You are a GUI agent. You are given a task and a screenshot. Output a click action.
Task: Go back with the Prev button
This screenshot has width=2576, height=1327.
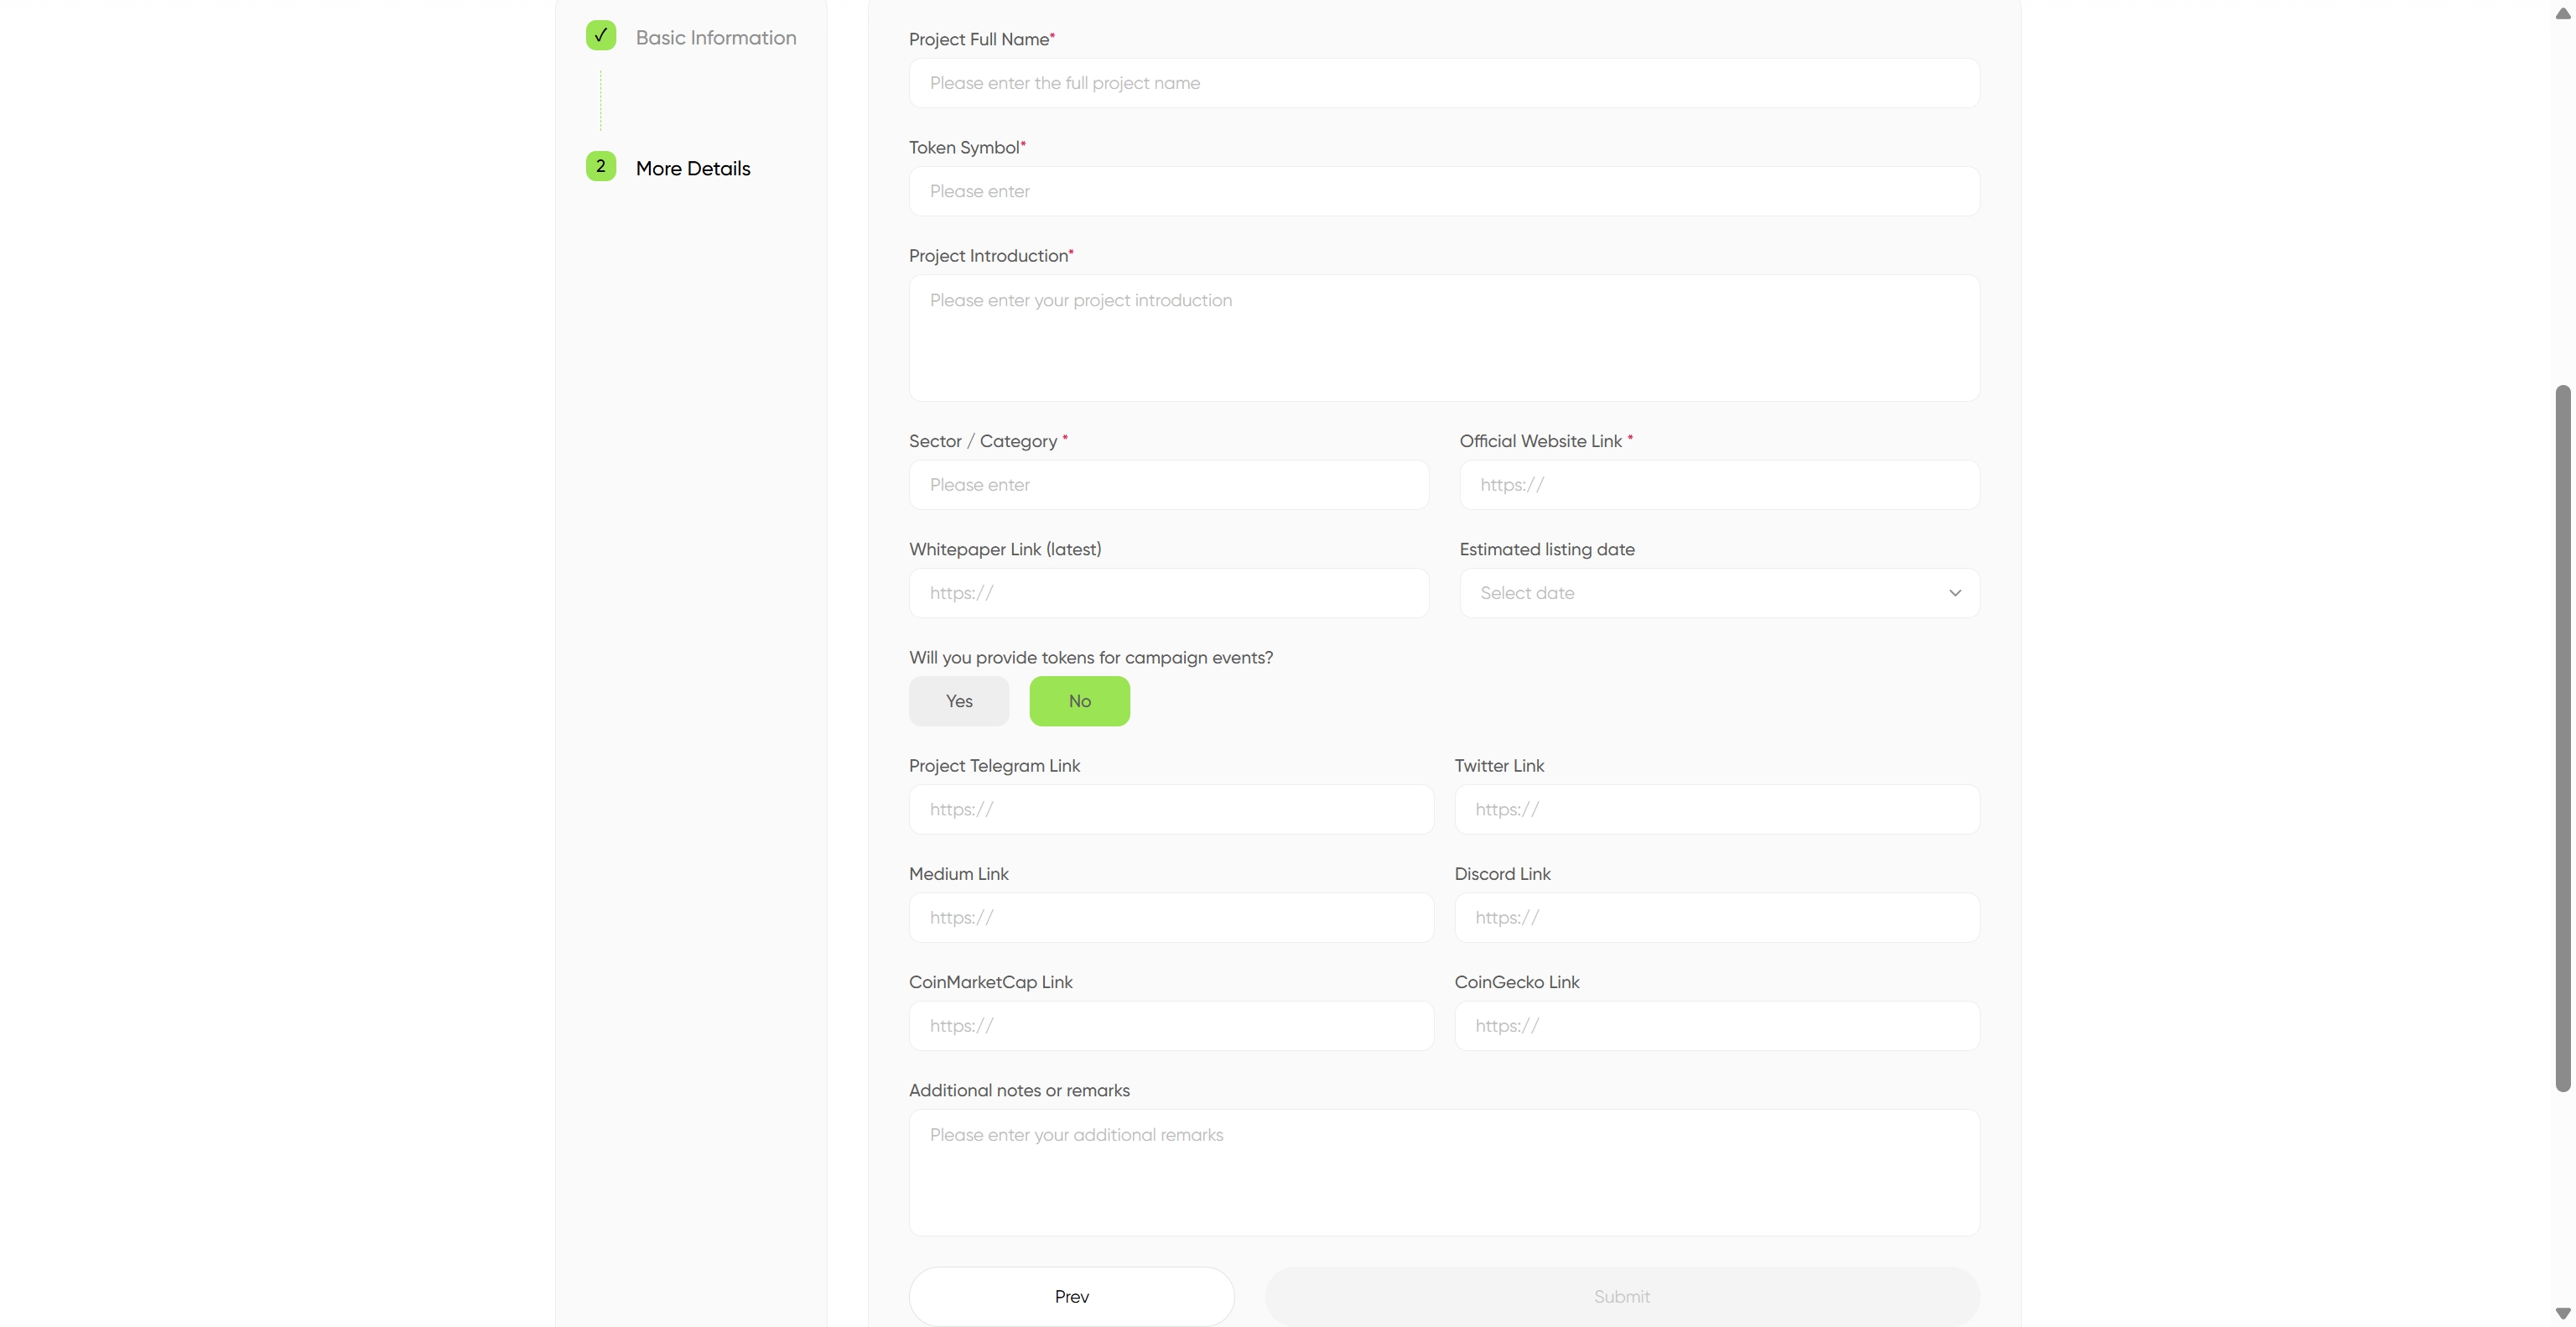1072,1297
